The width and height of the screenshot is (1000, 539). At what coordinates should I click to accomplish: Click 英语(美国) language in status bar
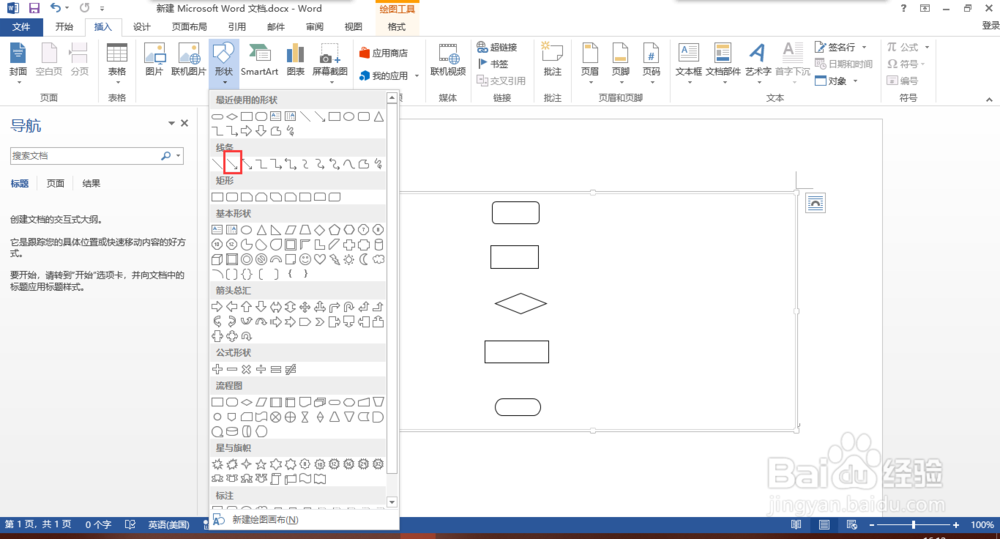(x=169, y=524)
